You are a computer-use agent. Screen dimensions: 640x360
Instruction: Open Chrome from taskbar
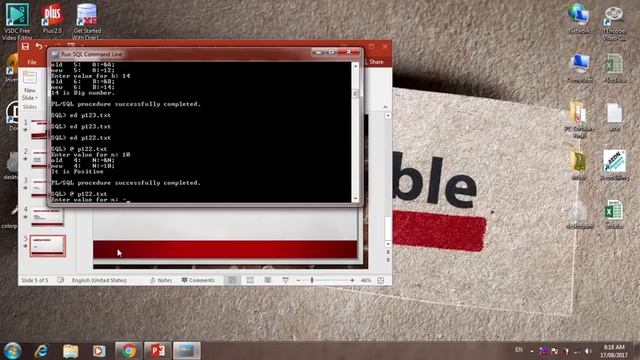(128, 351)
